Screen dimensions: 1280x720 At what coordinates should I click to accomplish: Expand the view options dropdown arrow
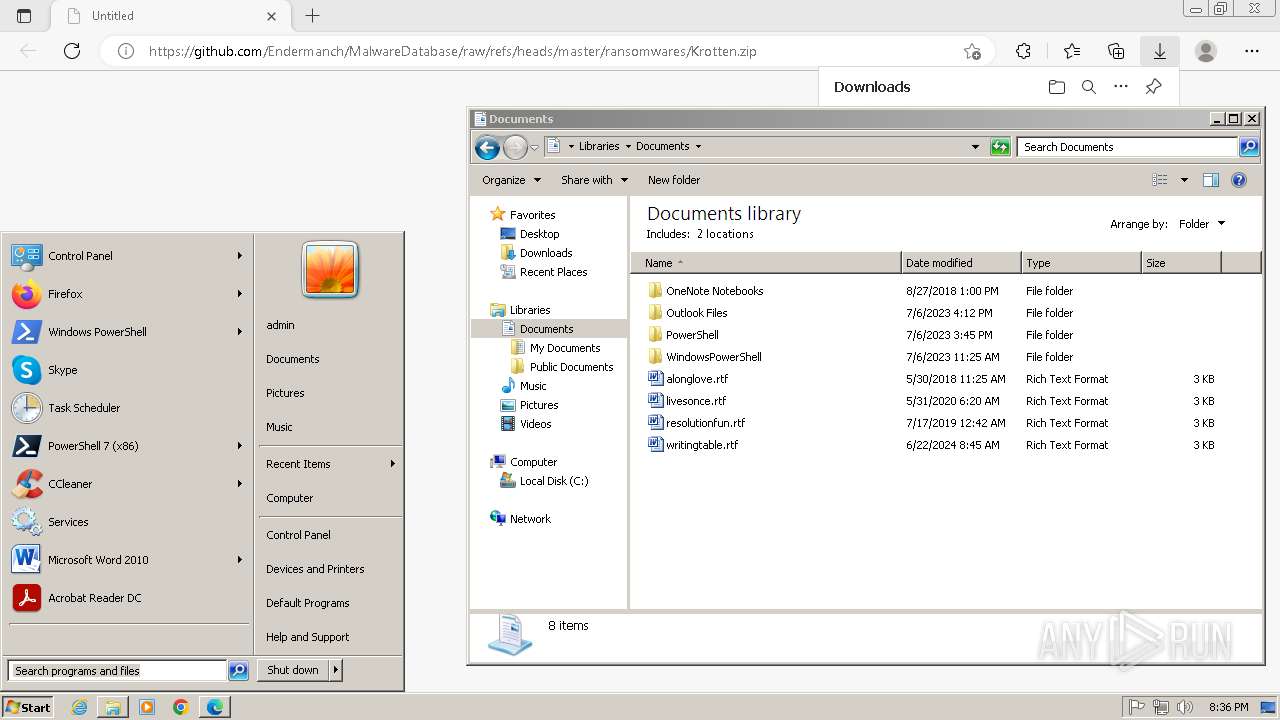click(x=1184, y=180)
